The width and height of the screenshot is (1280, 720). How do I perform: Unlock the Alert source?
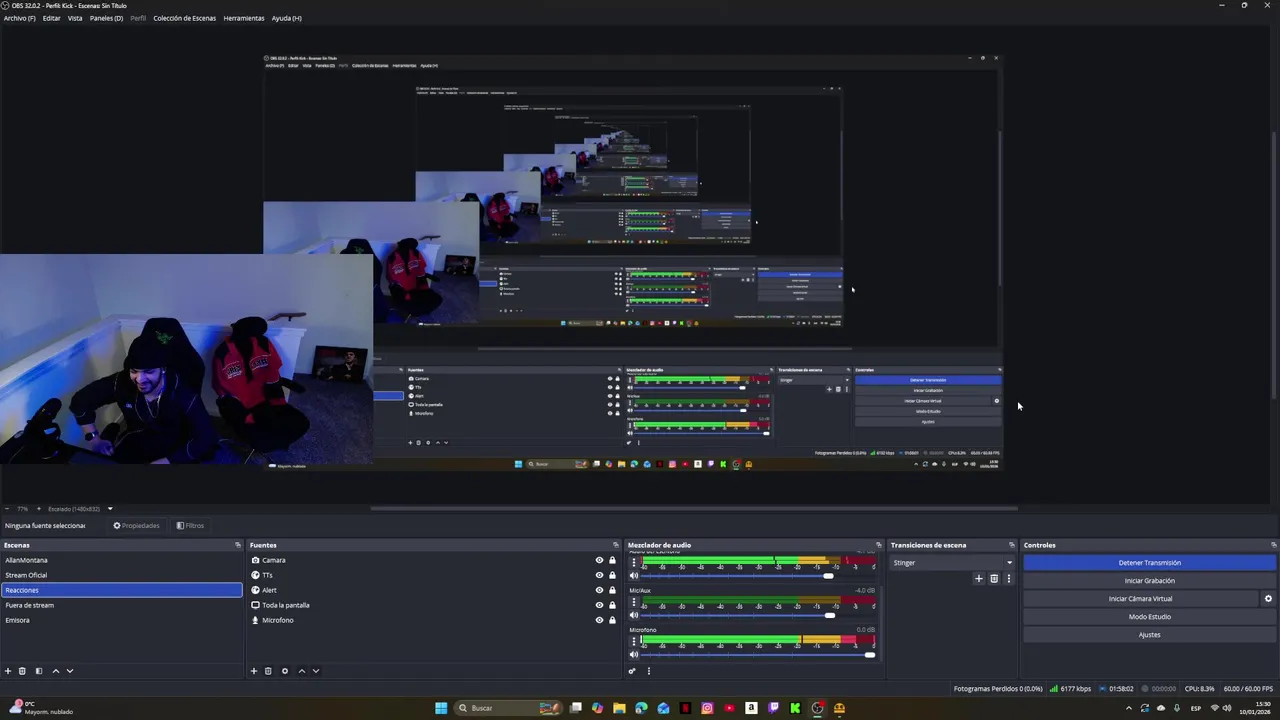612,590
